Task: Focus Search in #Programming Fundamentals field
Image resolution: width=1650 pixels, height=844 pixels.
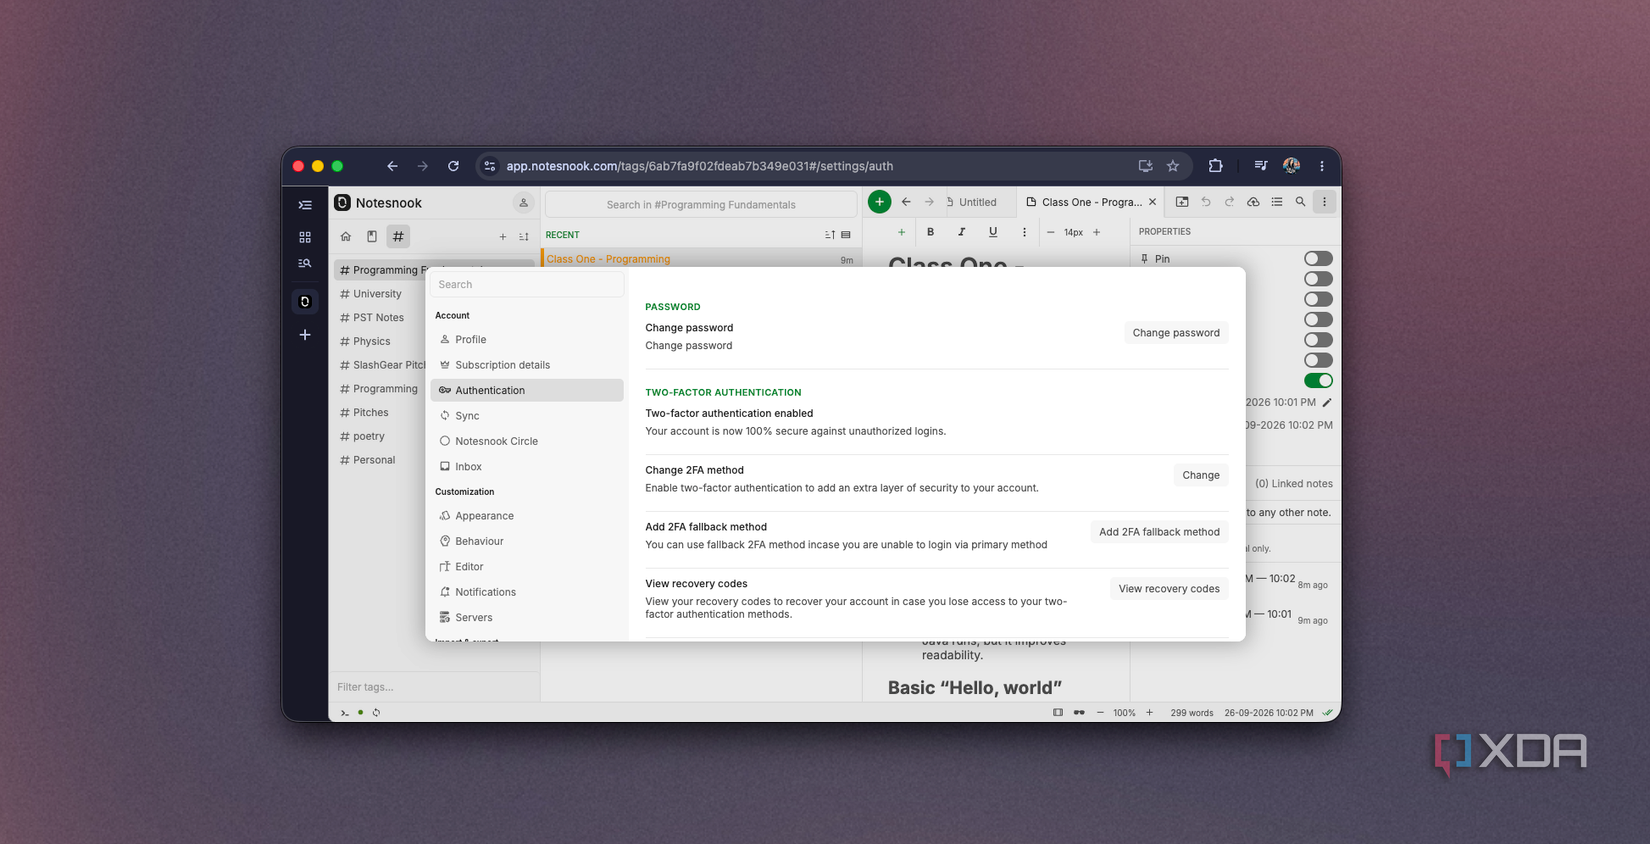Action: 701,204
